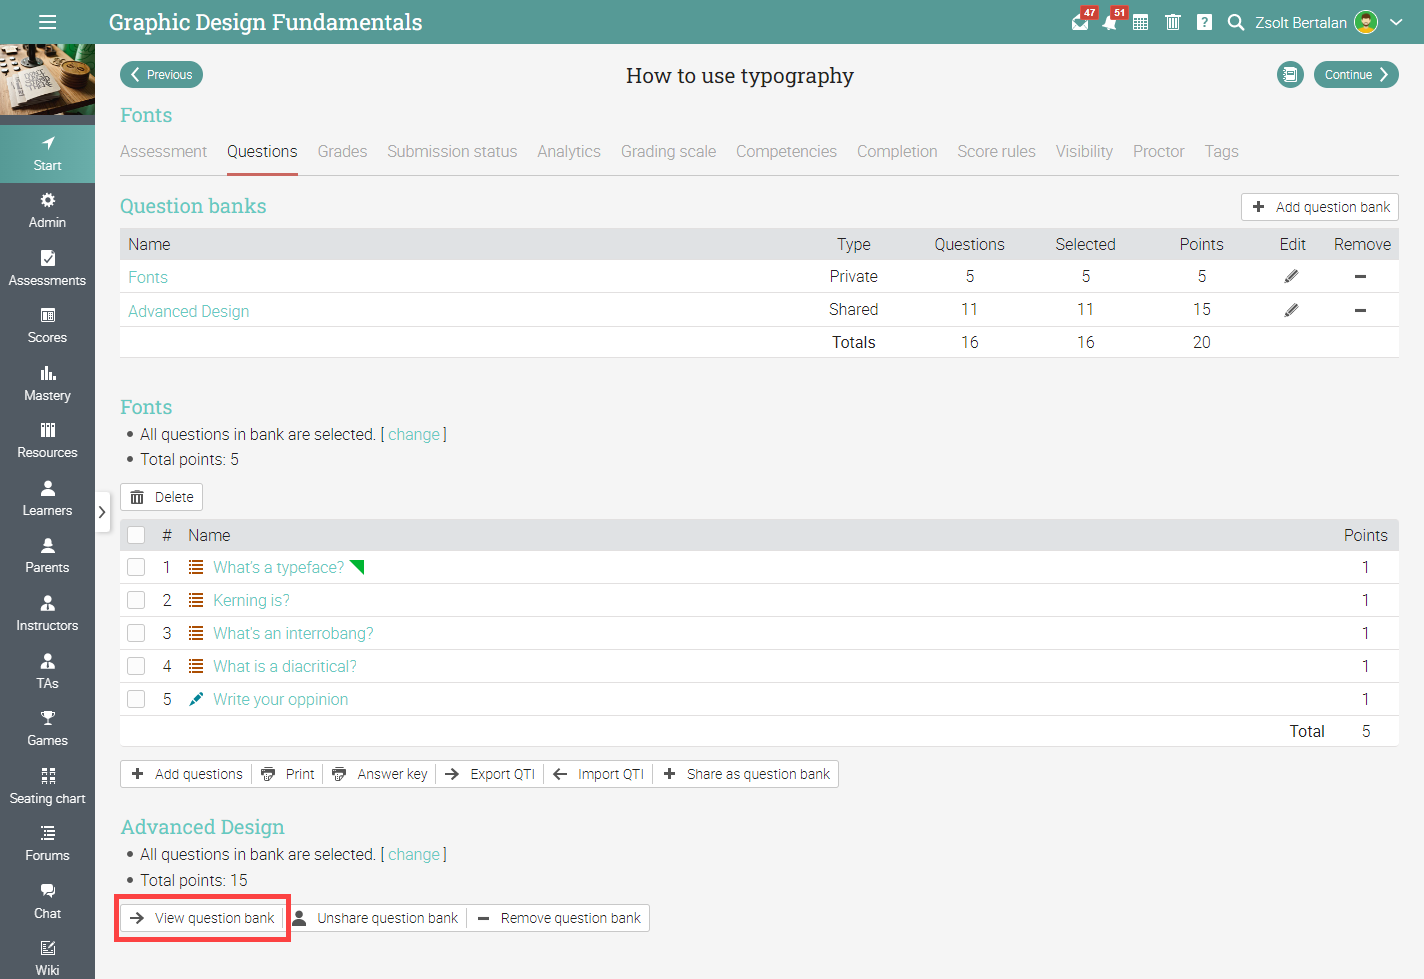Open Scores in sidebar
The width and height of the screenshot is (1424, 979).
click(x=47, y=326)
